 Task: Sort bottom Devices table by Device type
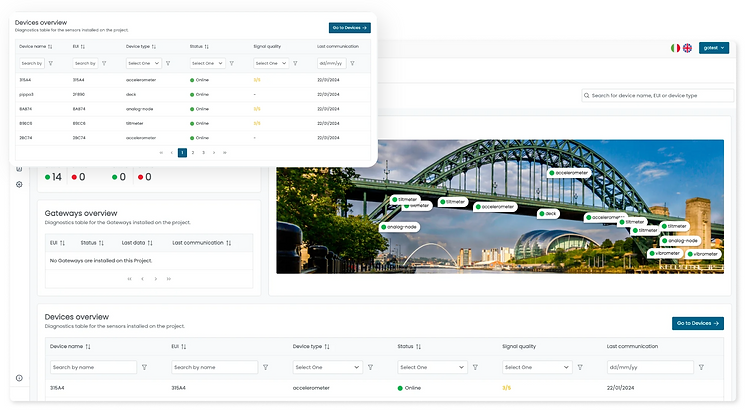pos(327,346)
